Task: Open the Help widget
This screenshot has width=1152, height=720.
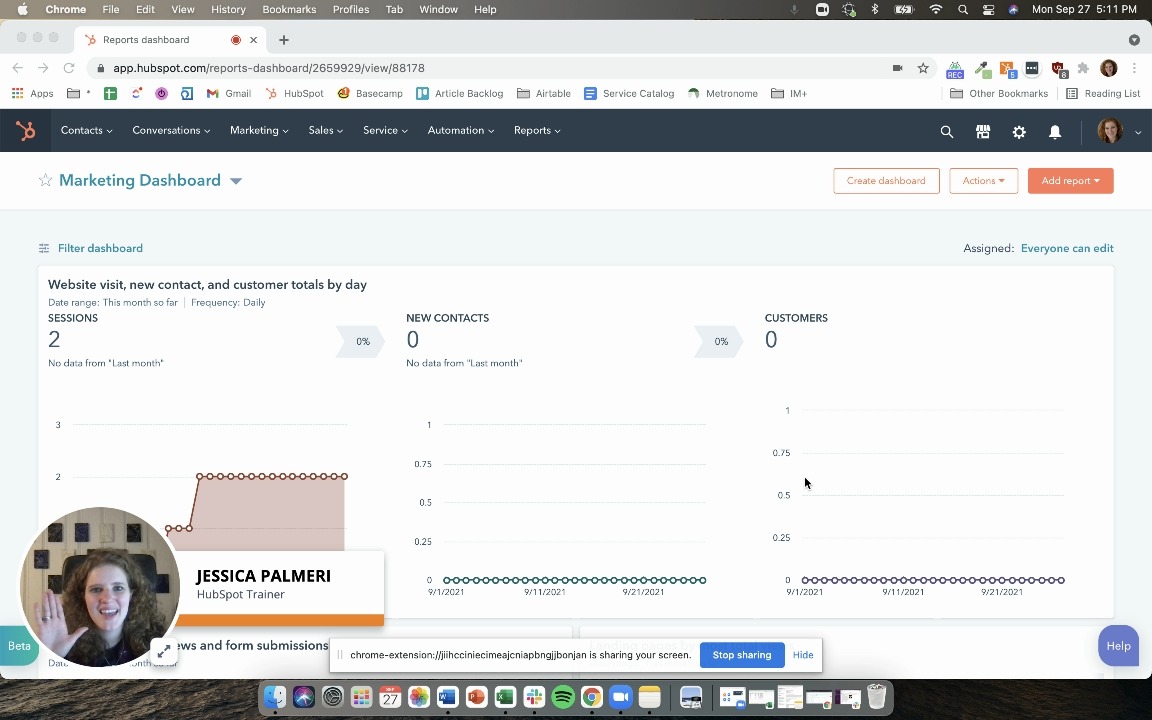Action: (1118, 646)
